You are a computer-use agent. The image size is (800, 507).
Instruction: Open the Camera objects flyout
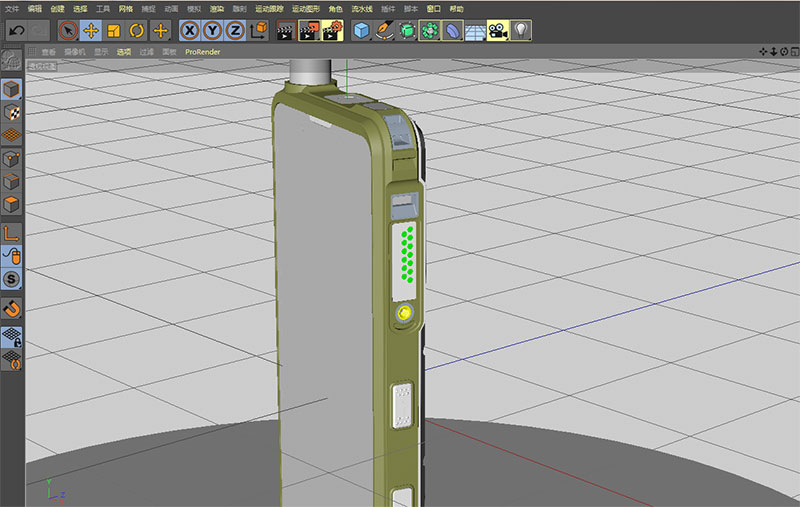click(498, 31)
